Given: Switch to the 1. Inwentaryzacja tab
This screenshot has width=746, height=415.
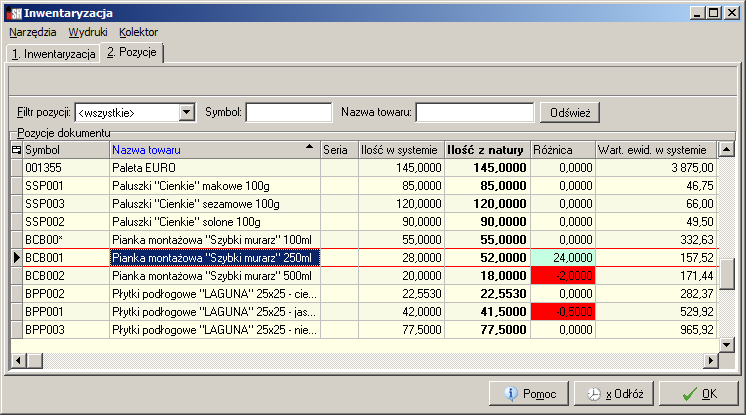Looking at the screenshot, I should pyautogui.click(x=53, y=54).
